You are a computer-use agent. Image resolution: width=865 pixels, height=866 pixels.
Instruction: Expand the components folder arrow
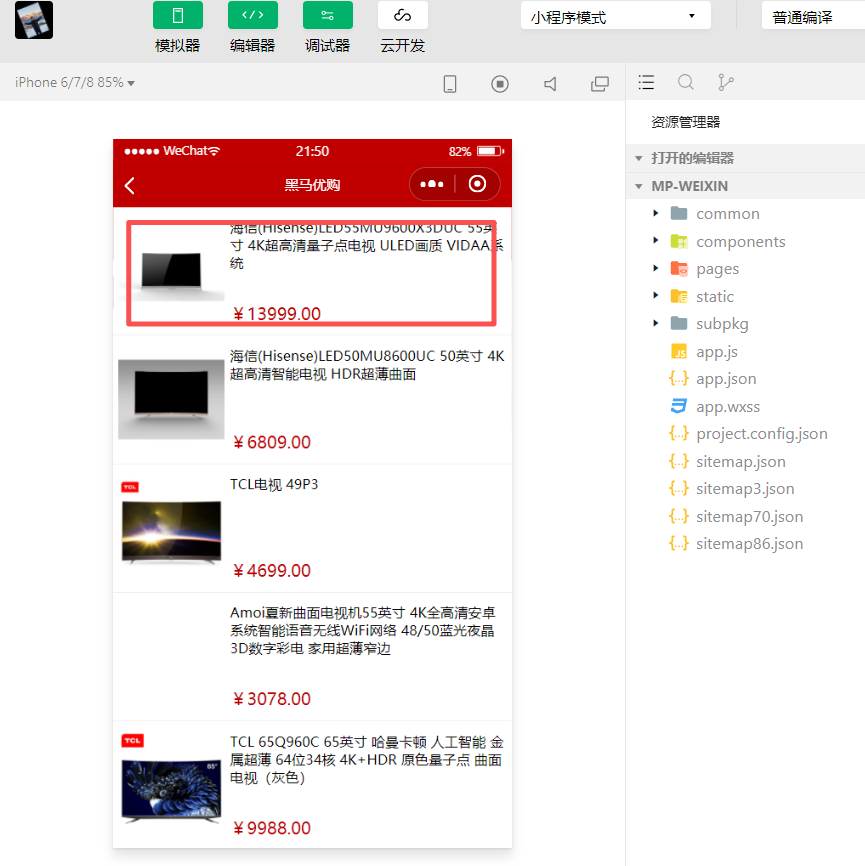point(656,241)
